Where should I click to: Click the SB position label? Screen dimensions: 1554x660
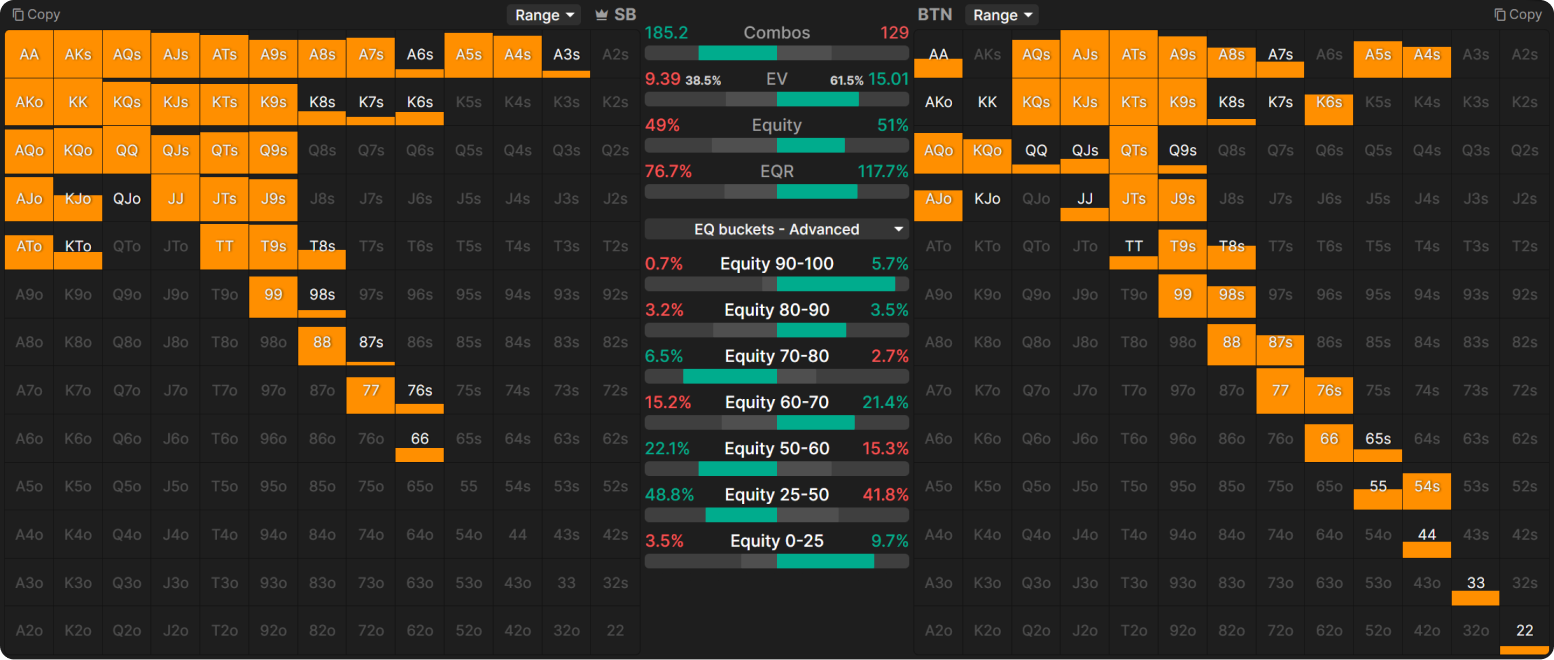point(625,15)
